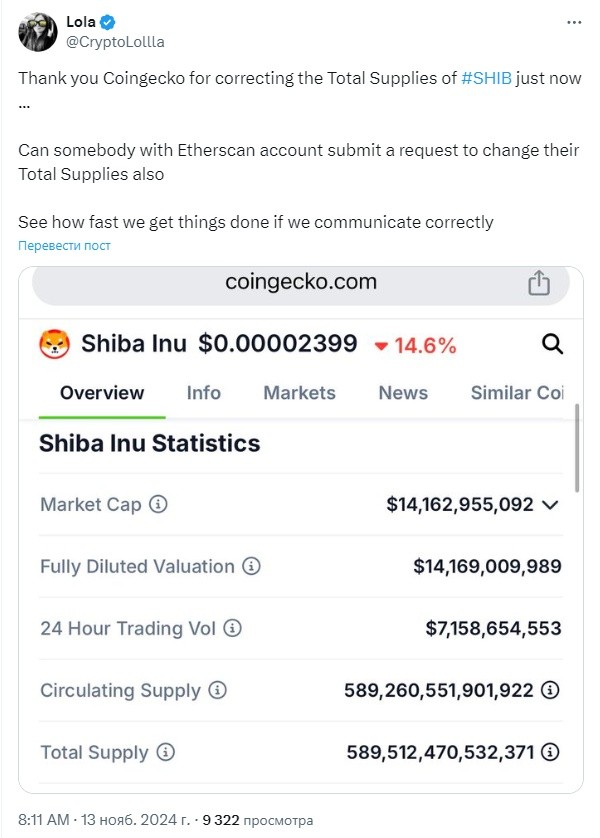Open the tweet's three-dot more menu
This screenshot has height=838, width=600.
click(574, 22)
